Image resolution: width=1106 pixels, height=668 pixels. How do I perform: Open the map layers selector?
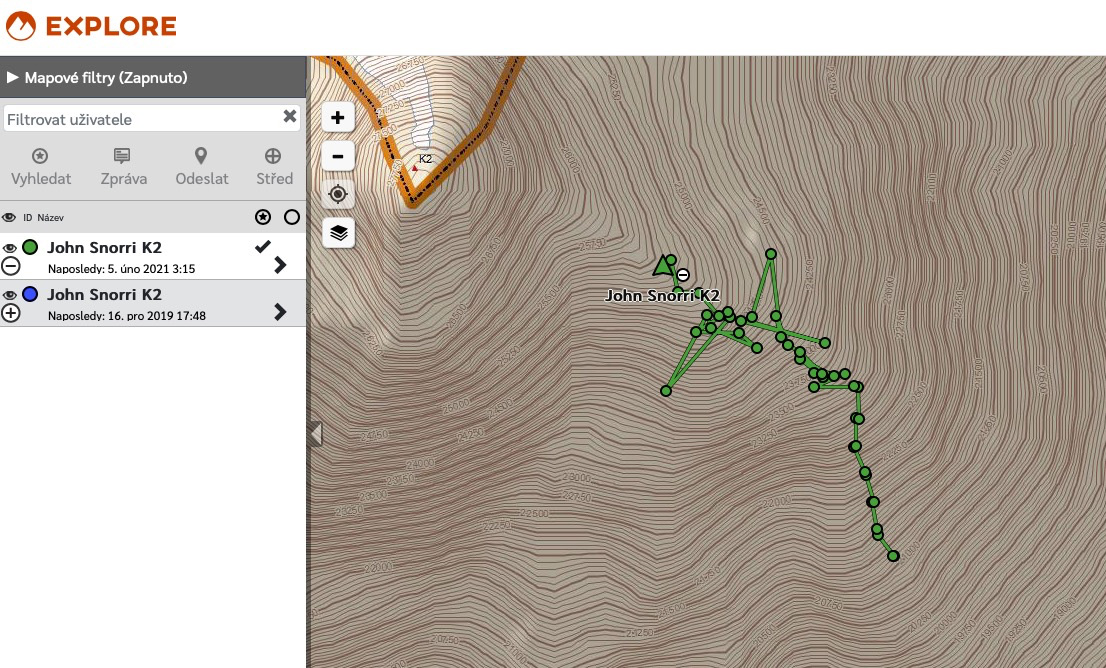click(338, 233)
